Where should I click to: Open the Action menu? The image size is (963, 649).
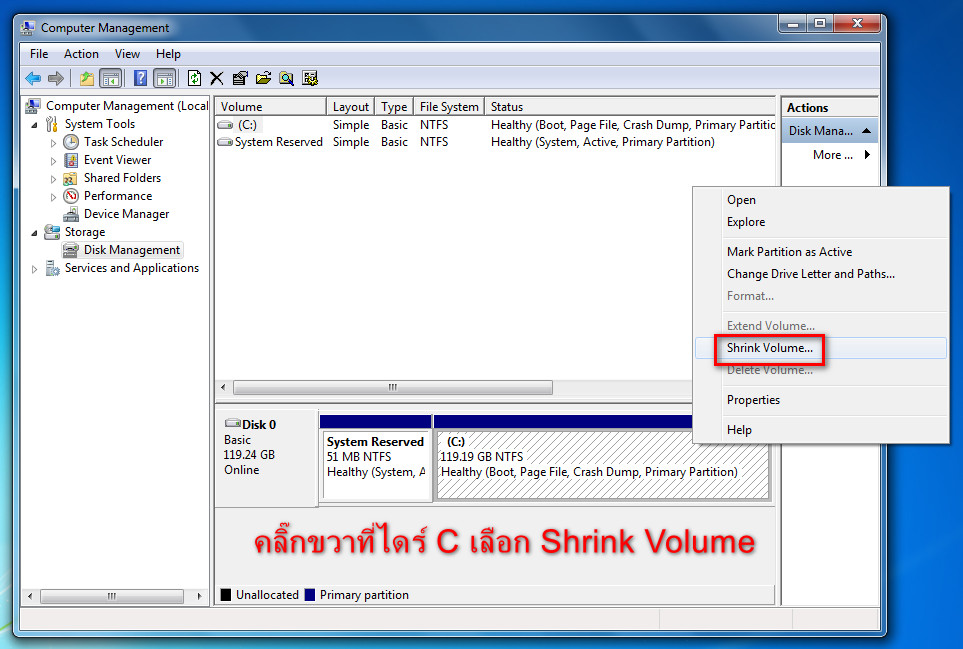pyautogui.click(x=81, y=54)
